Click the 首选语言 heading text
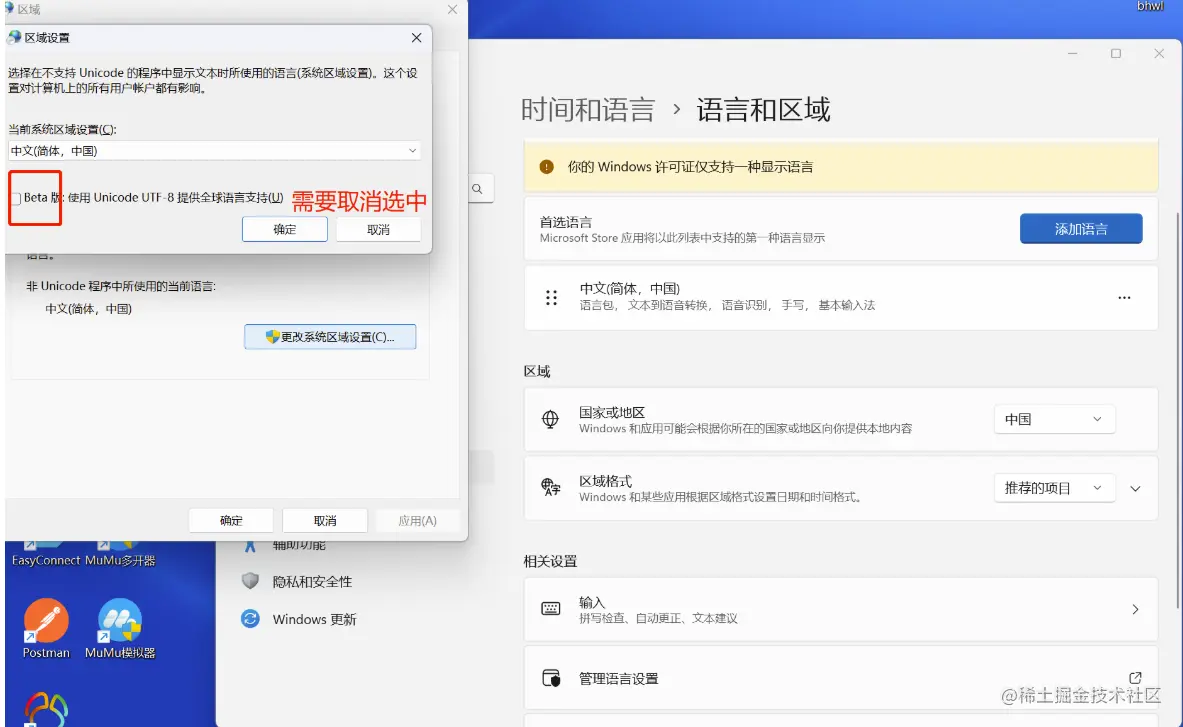Viewport: 1183px width, 727px height. pos(566,222)
